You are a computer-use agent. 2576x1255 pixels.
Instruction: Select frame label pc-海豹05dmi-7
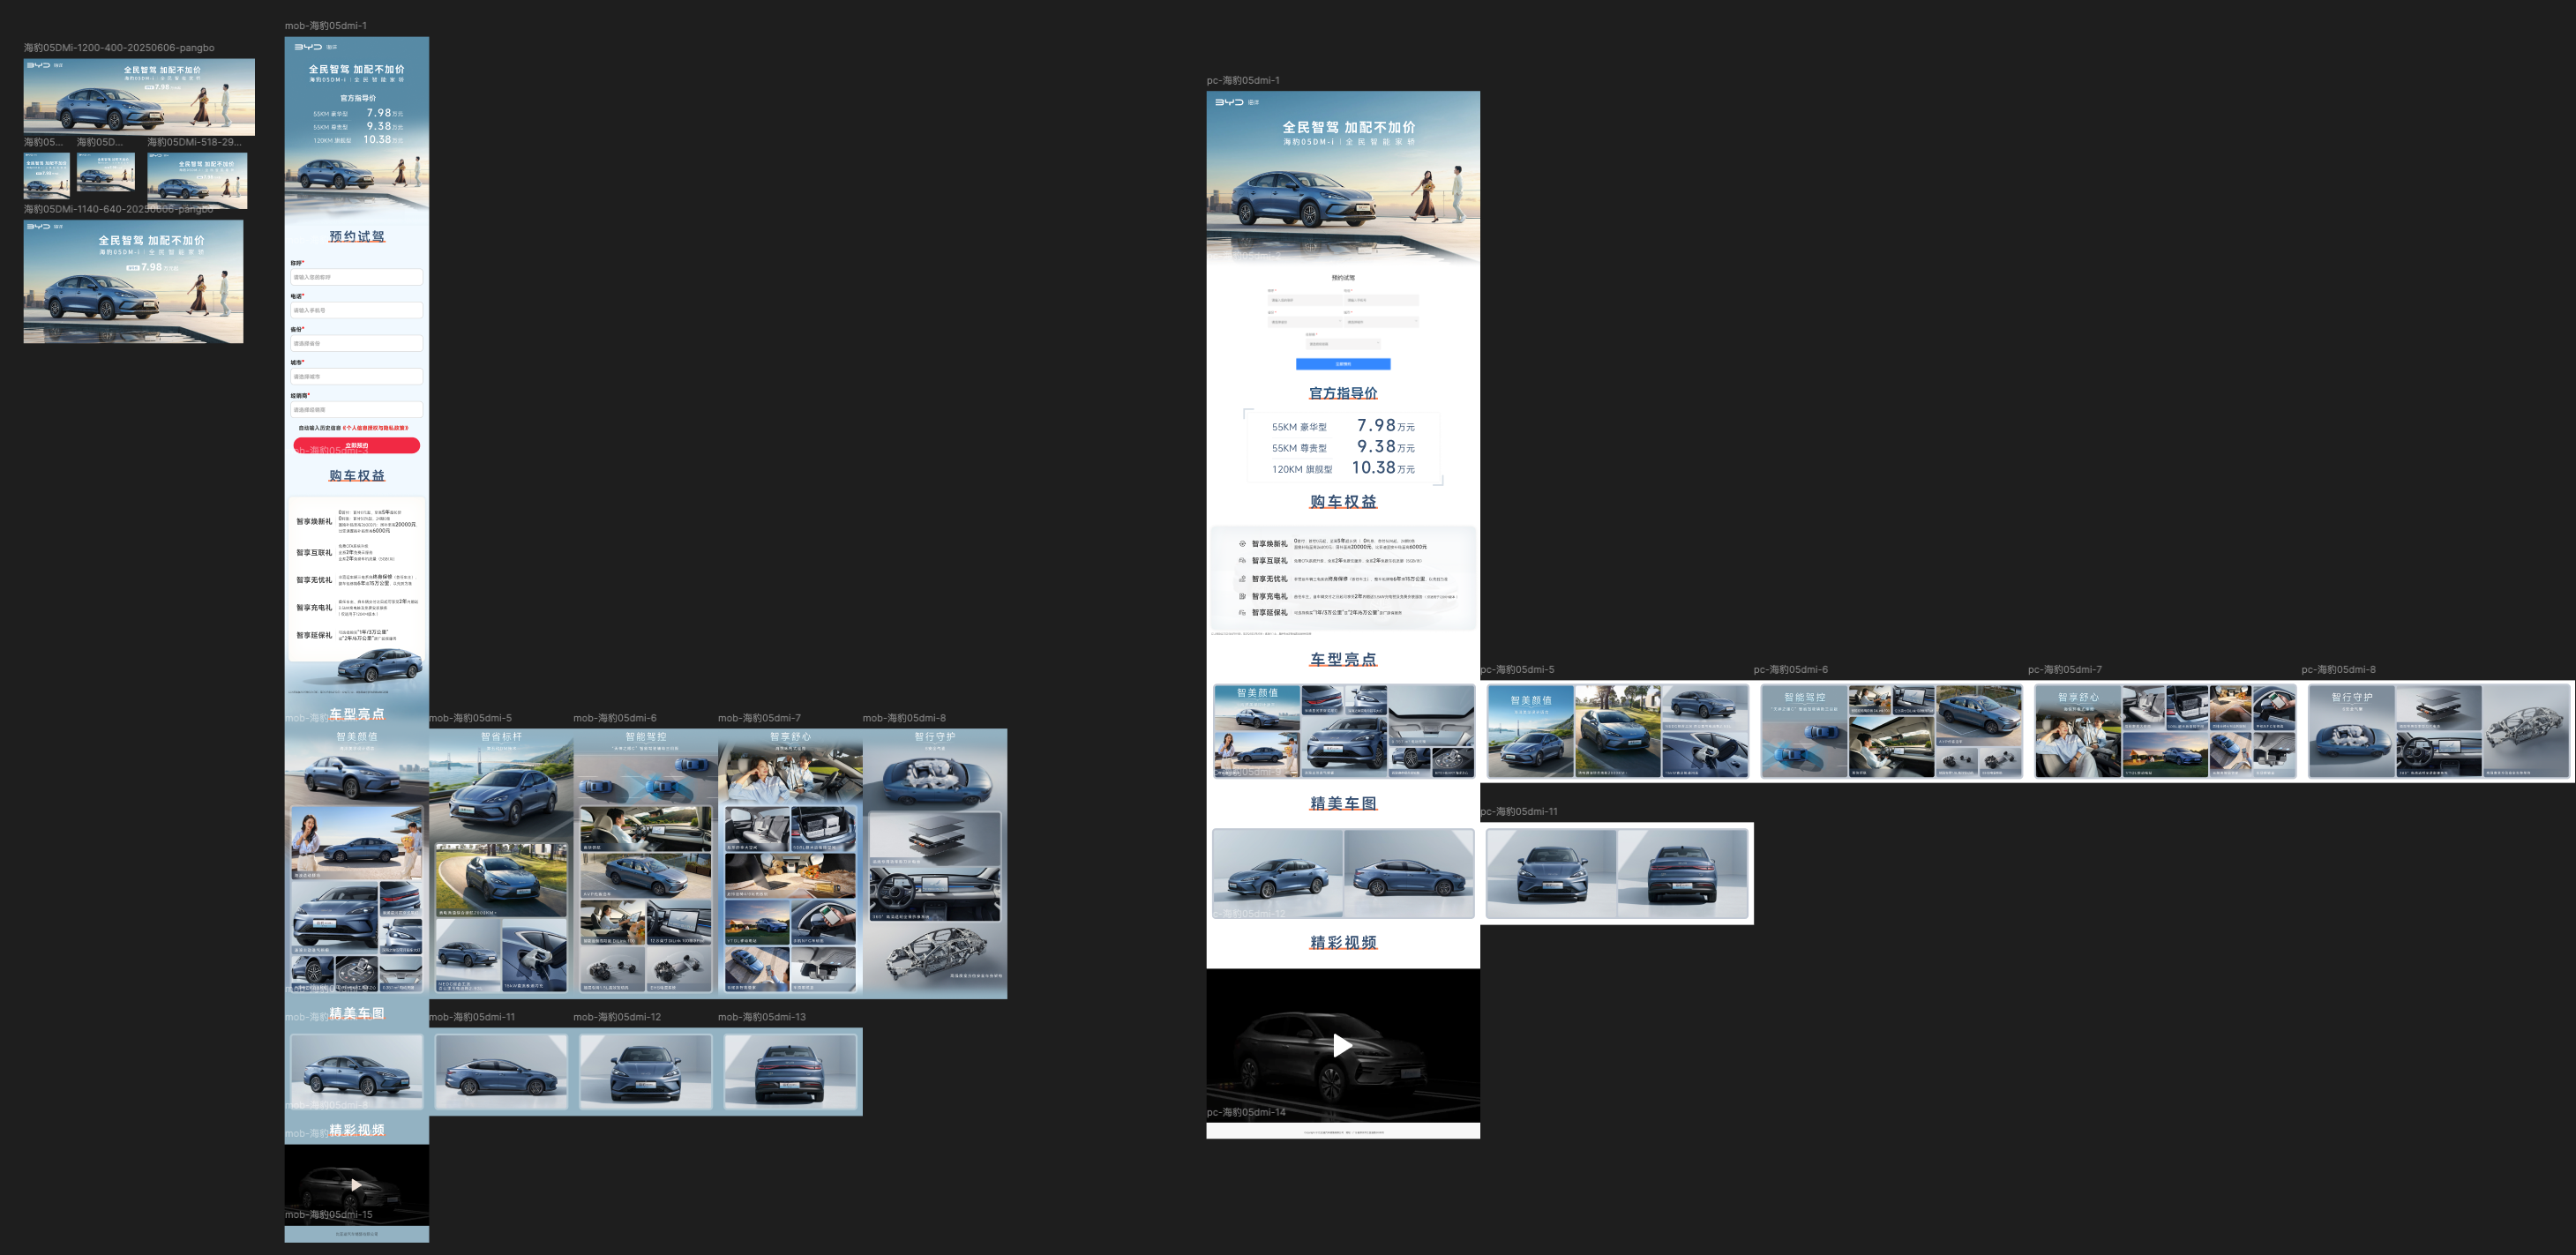click(x=2064, y=670)
